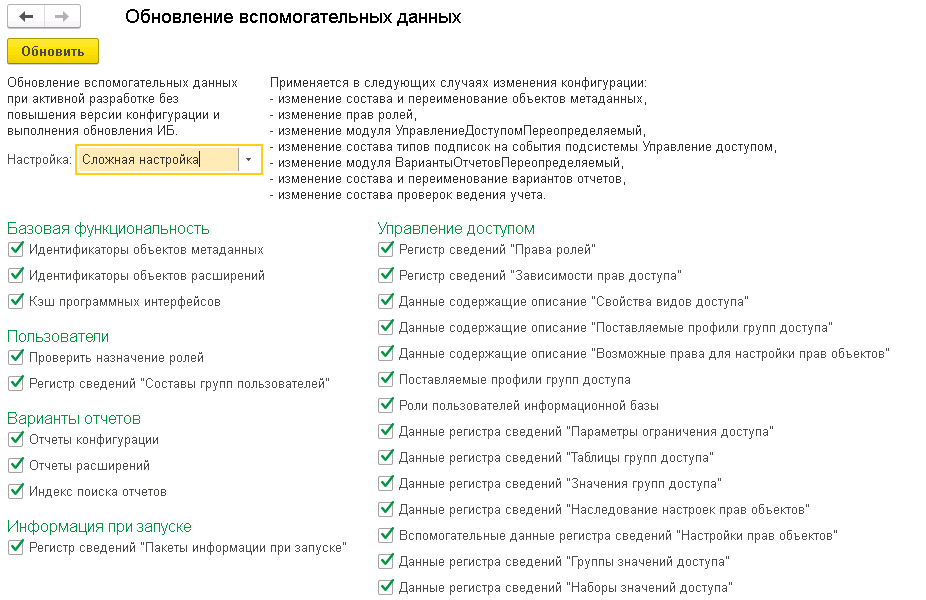Click inside the Сложная настройка field
The height and width of the screenshot is (600, 926).
point(158,159)
